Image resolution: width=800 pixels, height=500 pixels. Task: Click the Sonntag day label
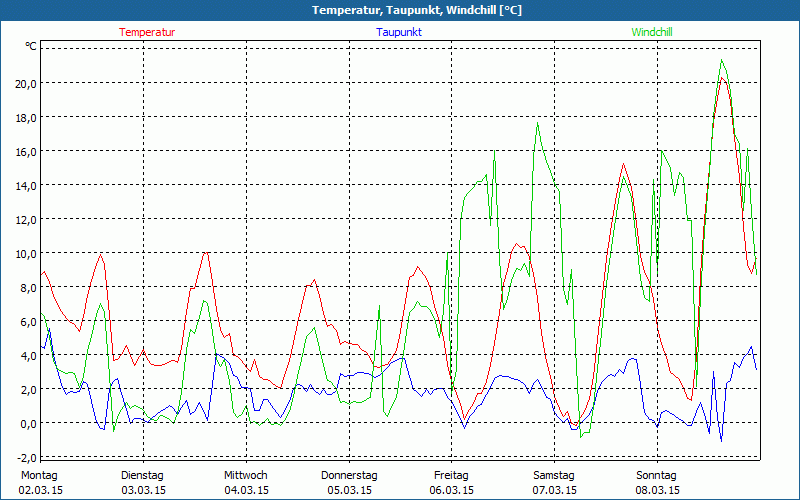click(657, 476)
